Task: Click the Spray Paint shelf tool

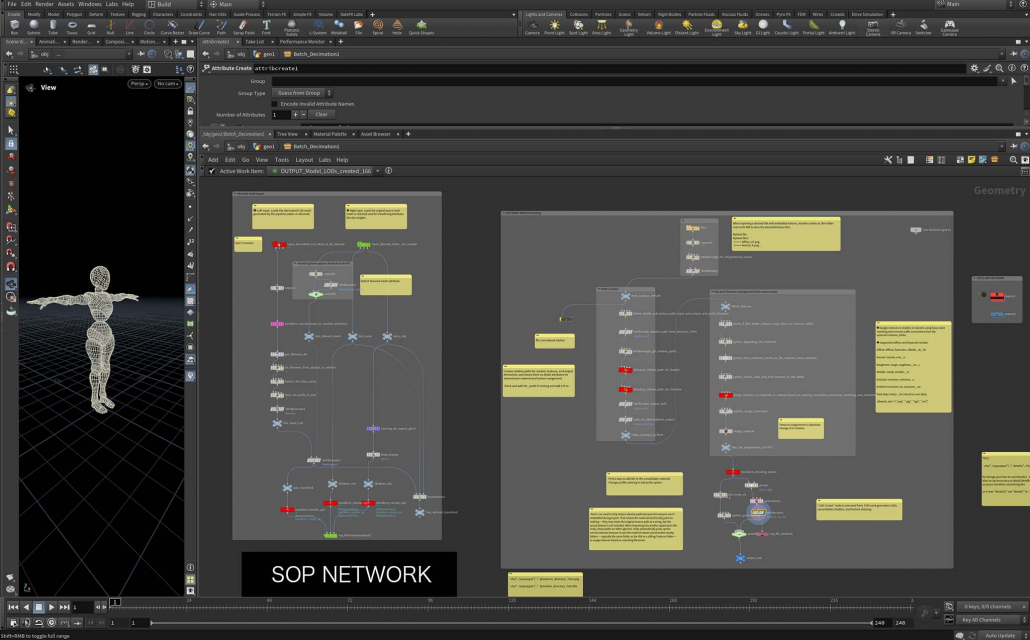Action: coord(243,26)
